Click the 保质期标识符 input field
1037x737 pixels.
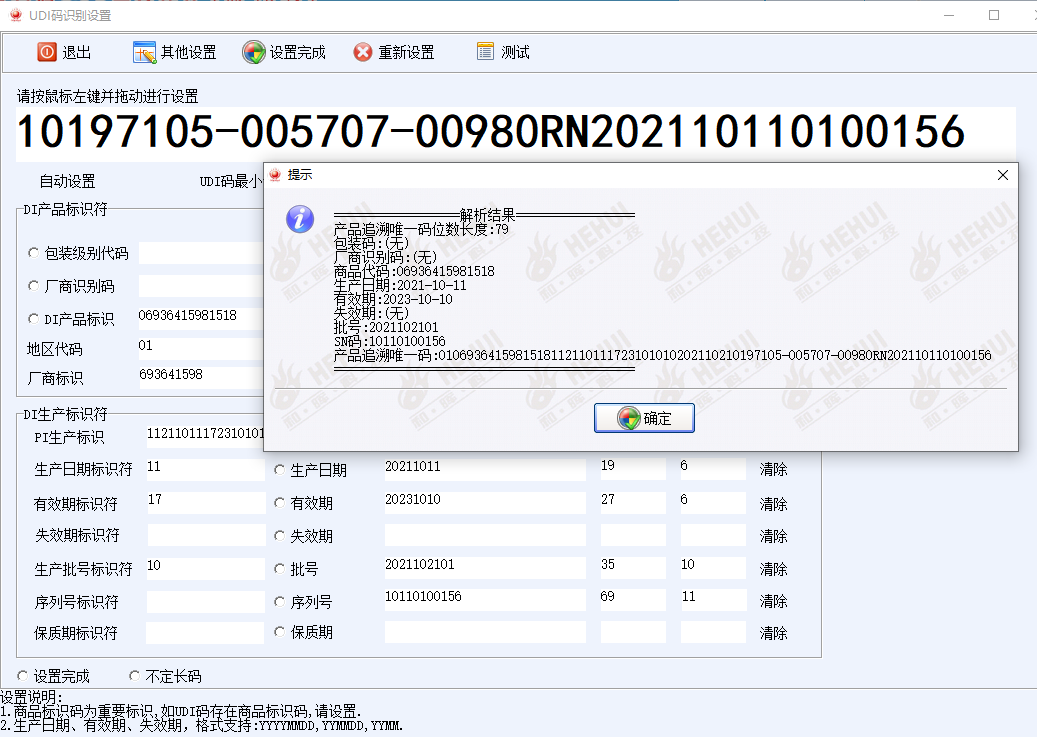click(205, 633)
